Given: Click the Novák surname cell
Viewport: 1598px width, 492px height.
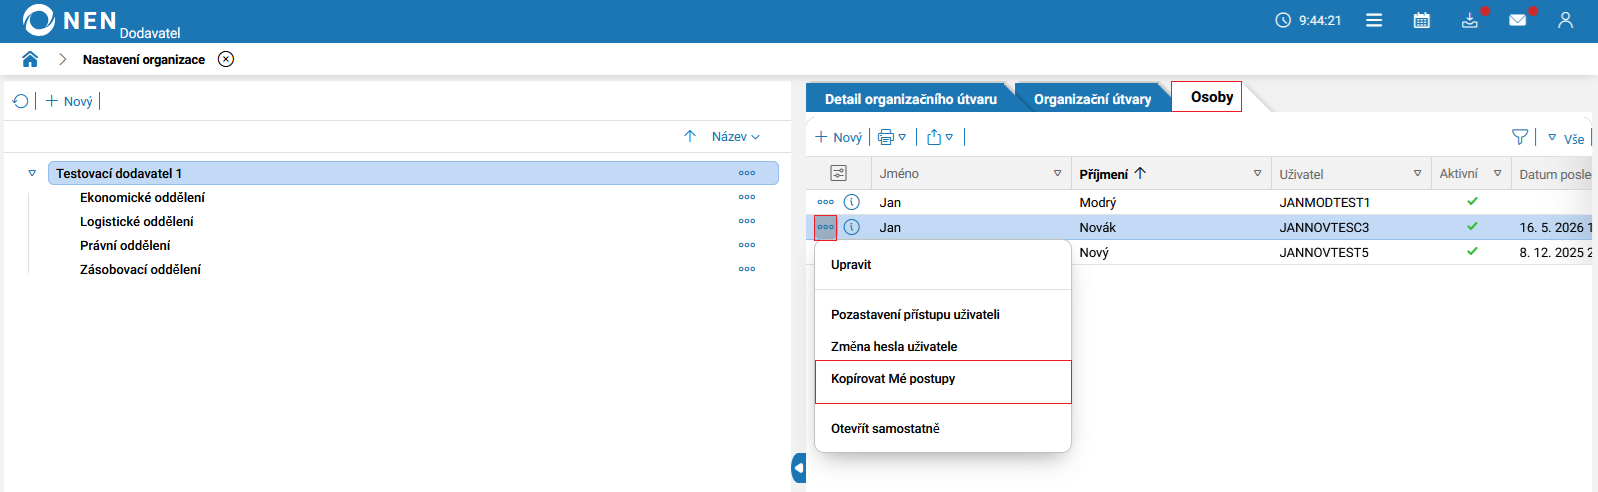Looking at the screenshot, I should click(1098, 227).
